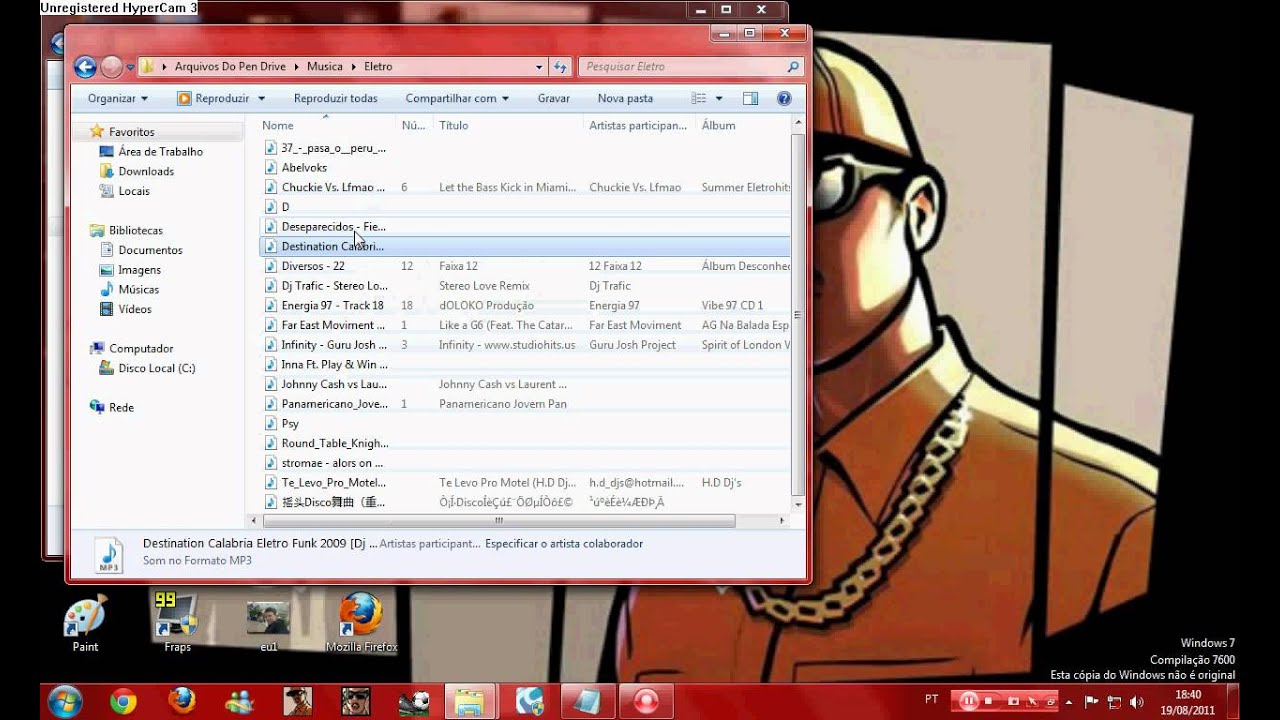Open the eu1 desktop icon
This screenshot has height=720, width=1280.
click(268, 627)
